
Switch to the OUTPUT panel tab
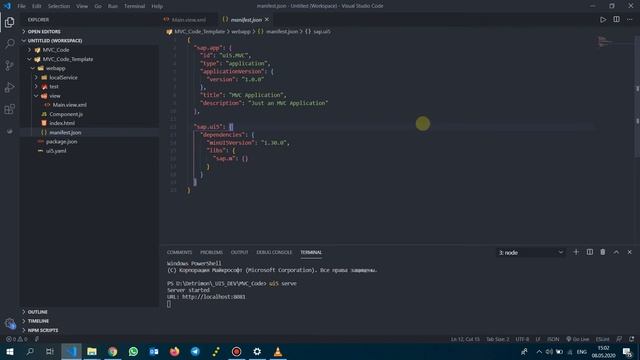[240, 252]
